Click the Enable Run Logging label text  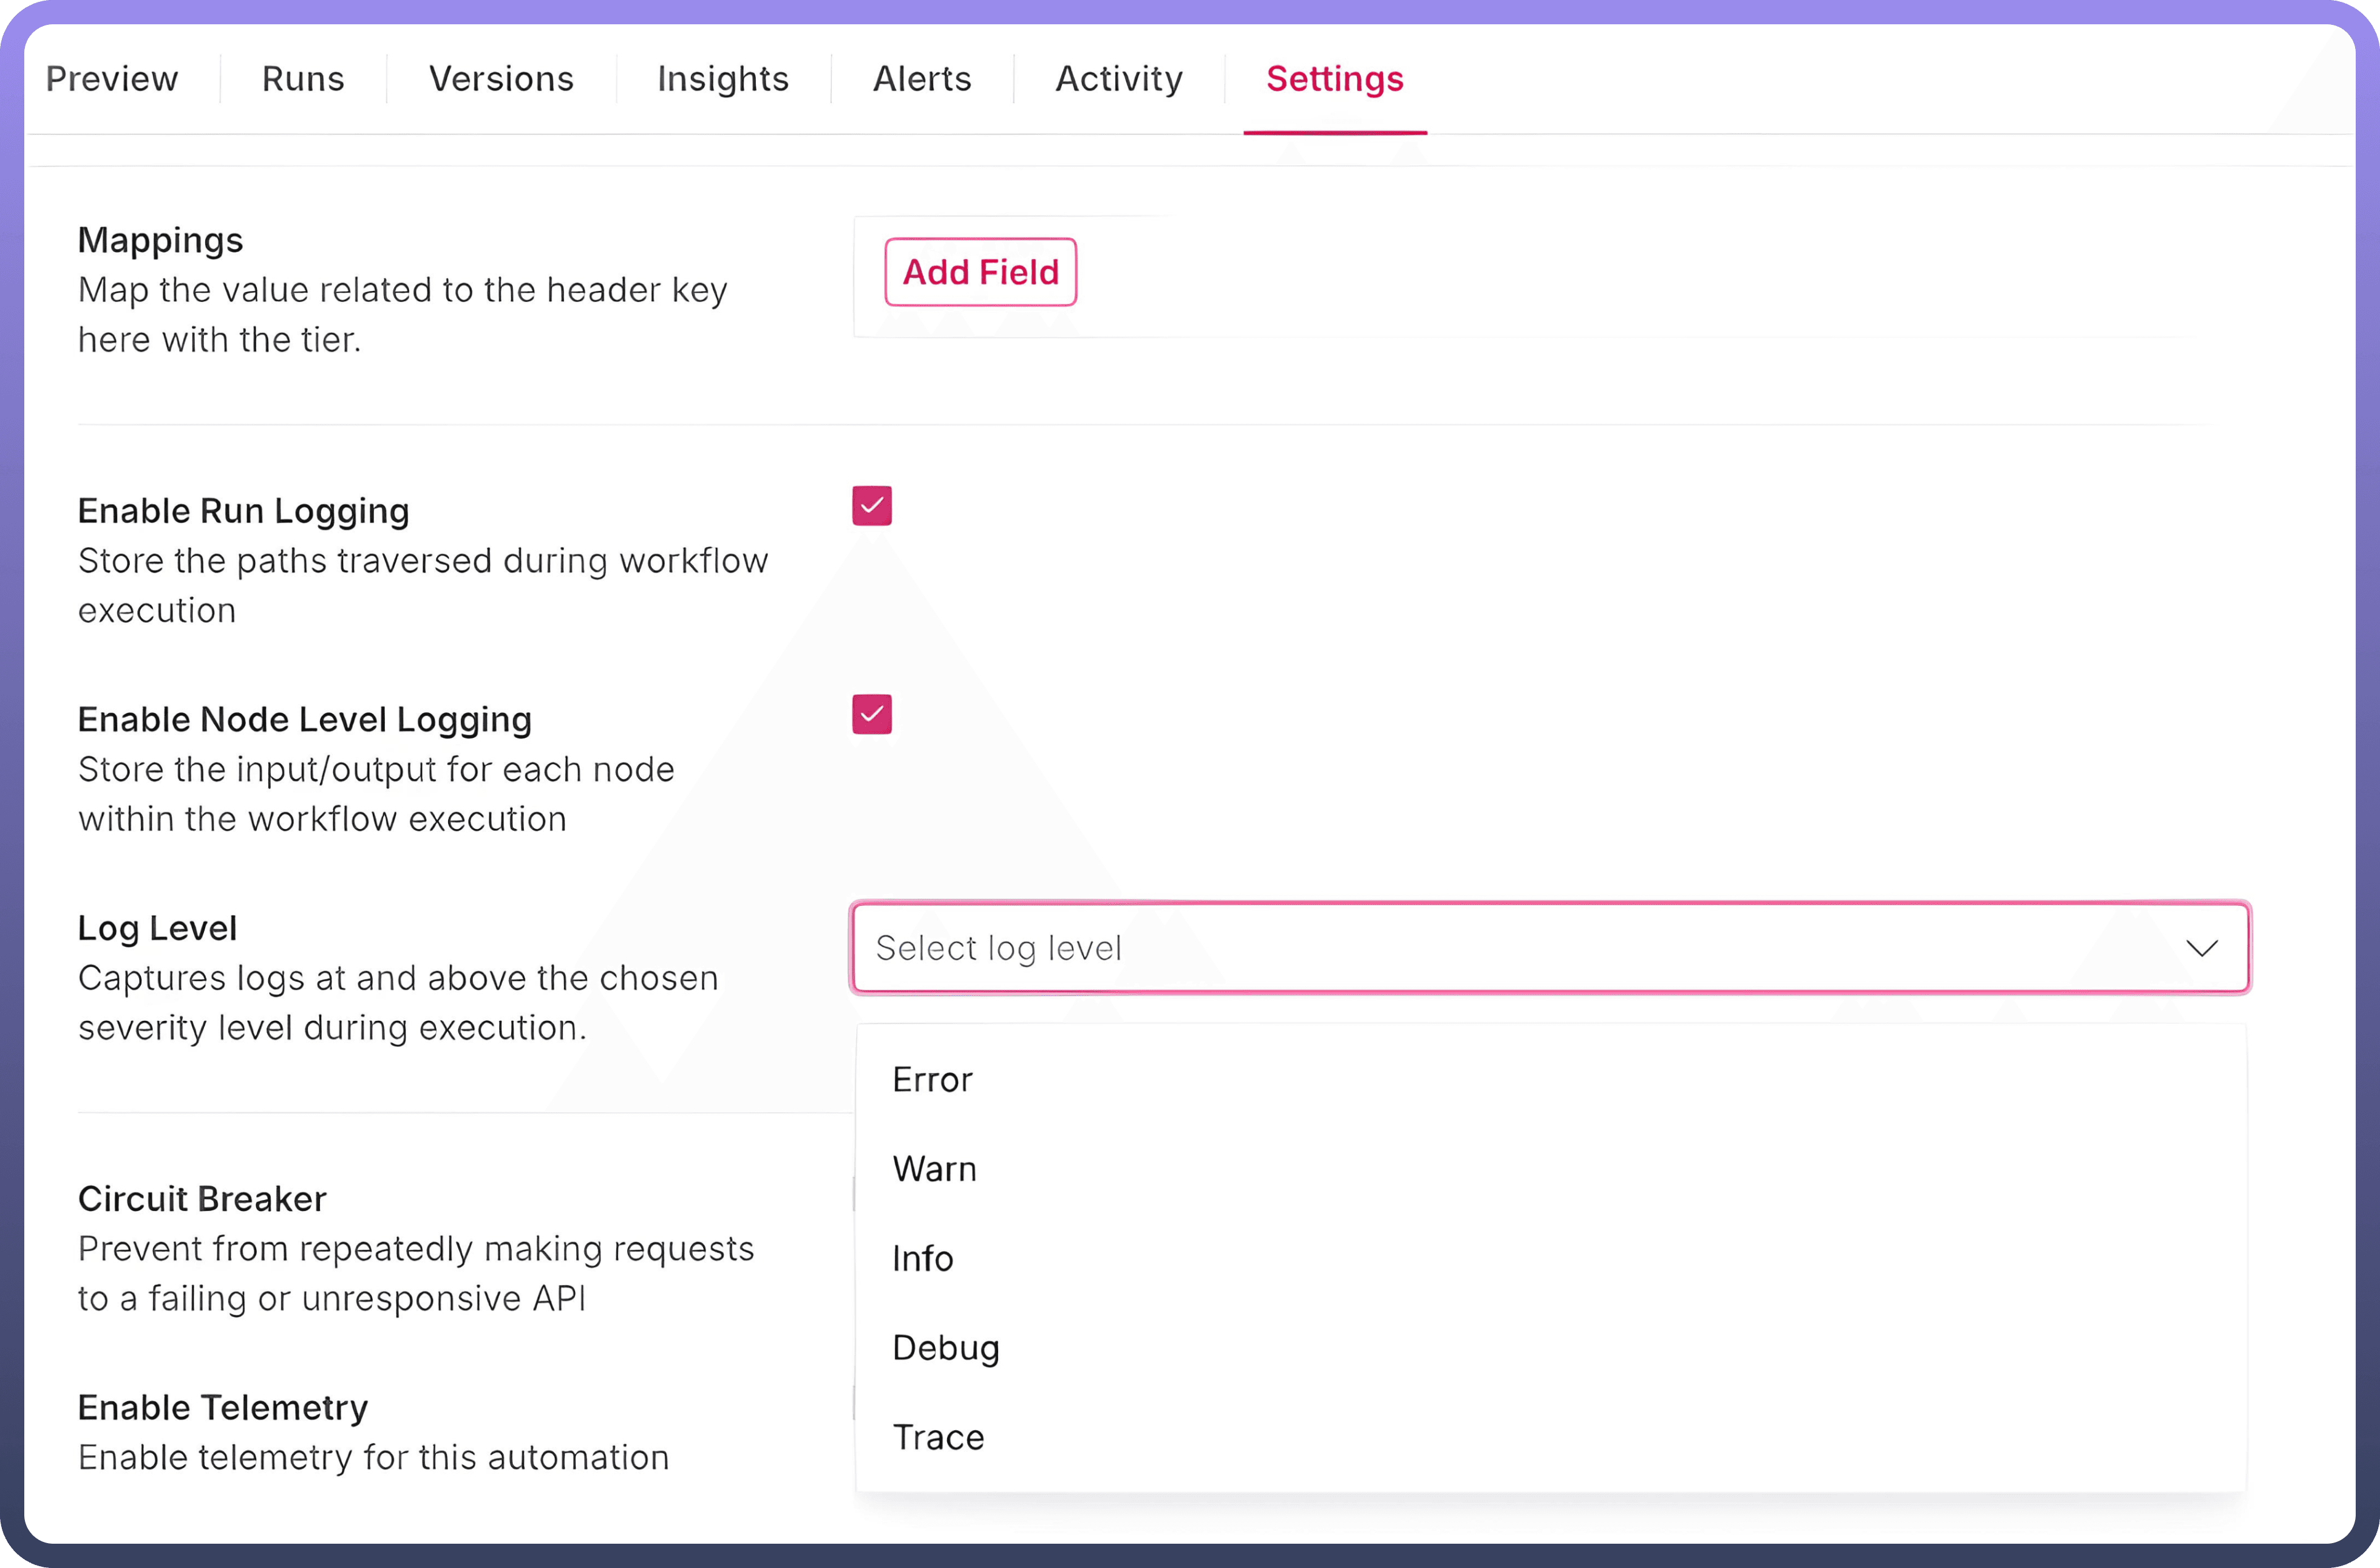(243, 511)
